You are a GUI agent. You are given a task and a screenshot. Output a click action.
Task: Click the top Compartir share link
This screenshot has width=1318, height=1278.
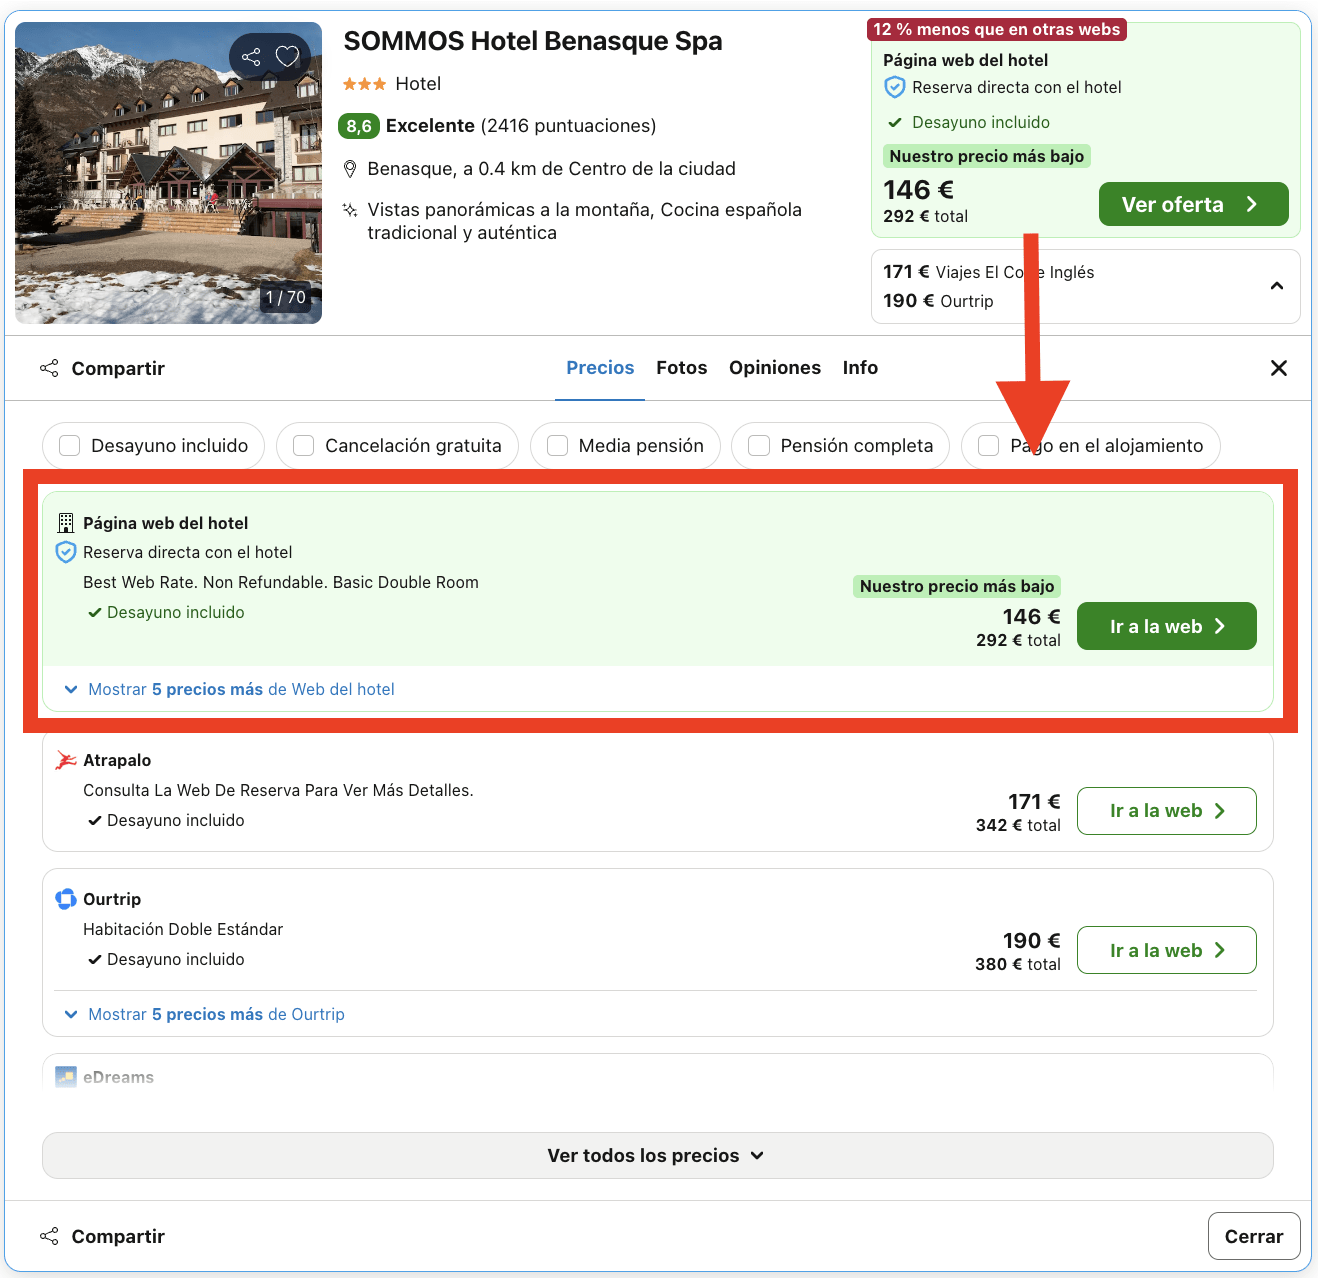point(102,368)
